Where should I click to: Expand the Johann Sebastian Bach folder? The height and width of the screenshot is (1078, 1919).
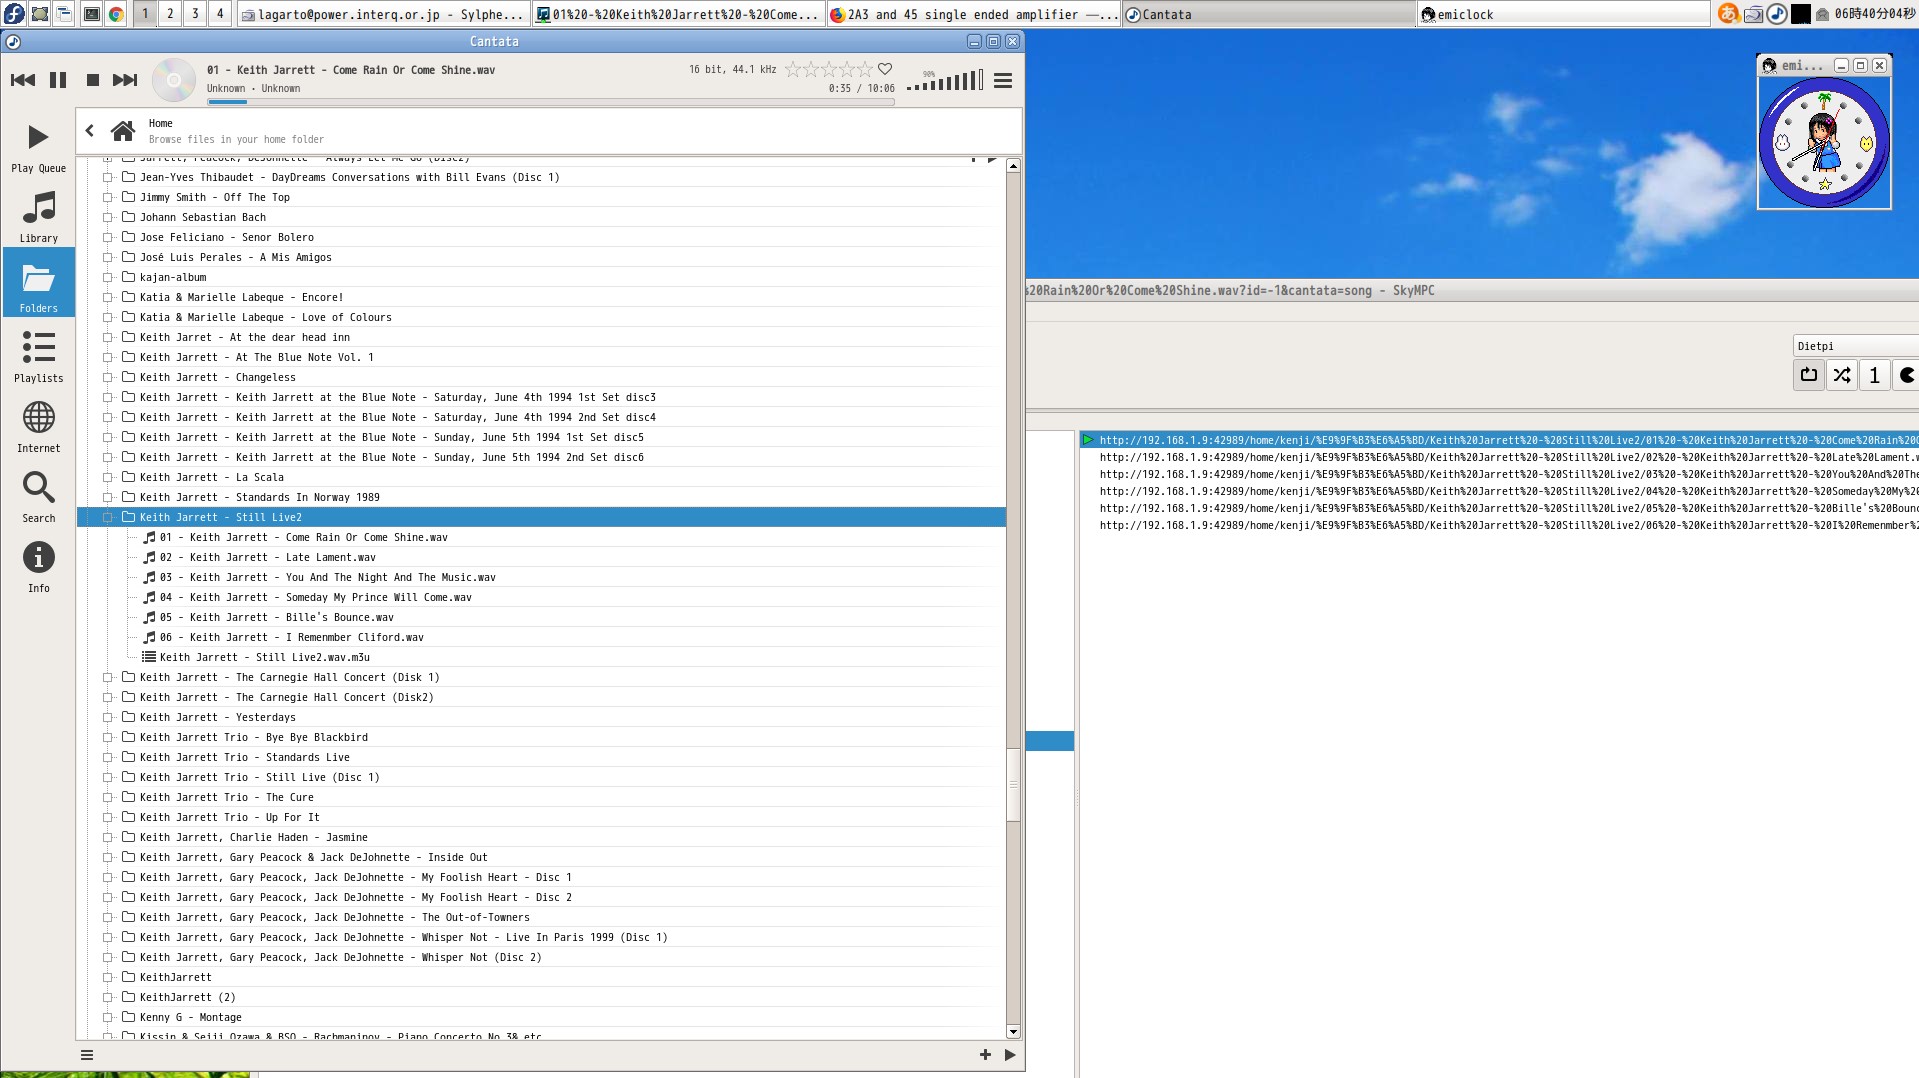tap(108, 217)
